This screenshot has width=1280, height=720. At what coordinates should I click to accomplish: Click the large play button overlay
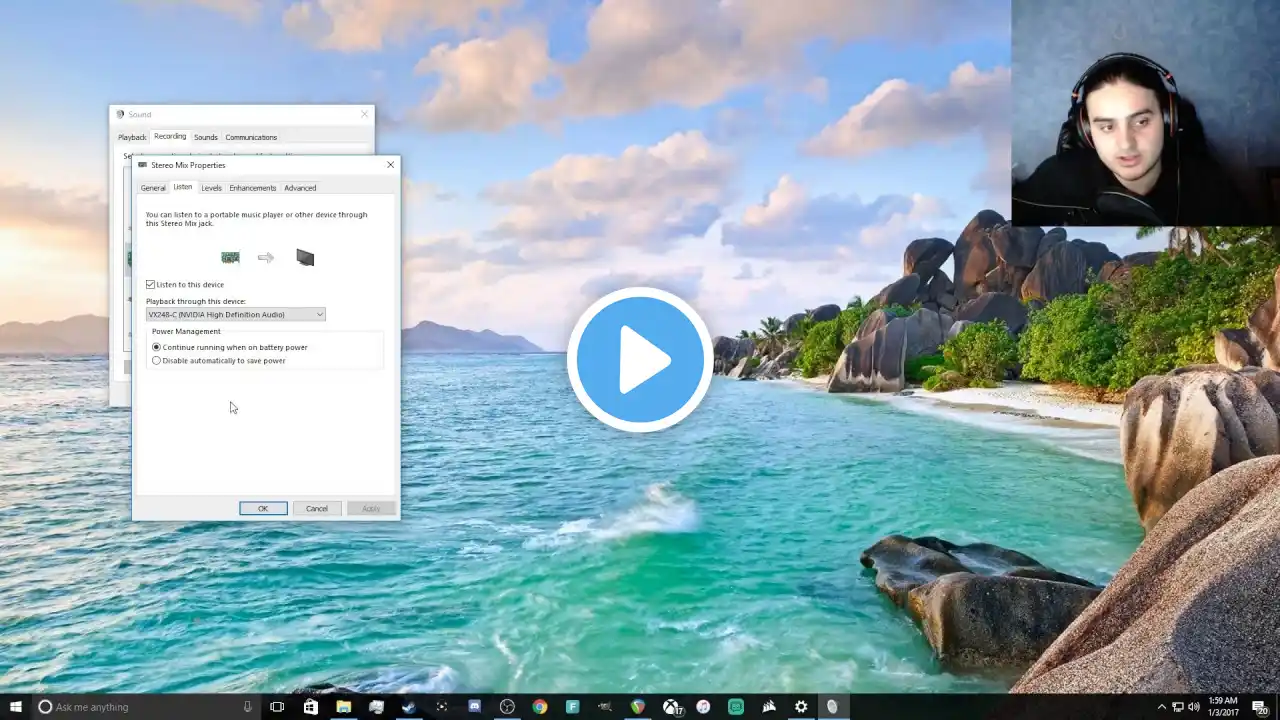[640, 360]
